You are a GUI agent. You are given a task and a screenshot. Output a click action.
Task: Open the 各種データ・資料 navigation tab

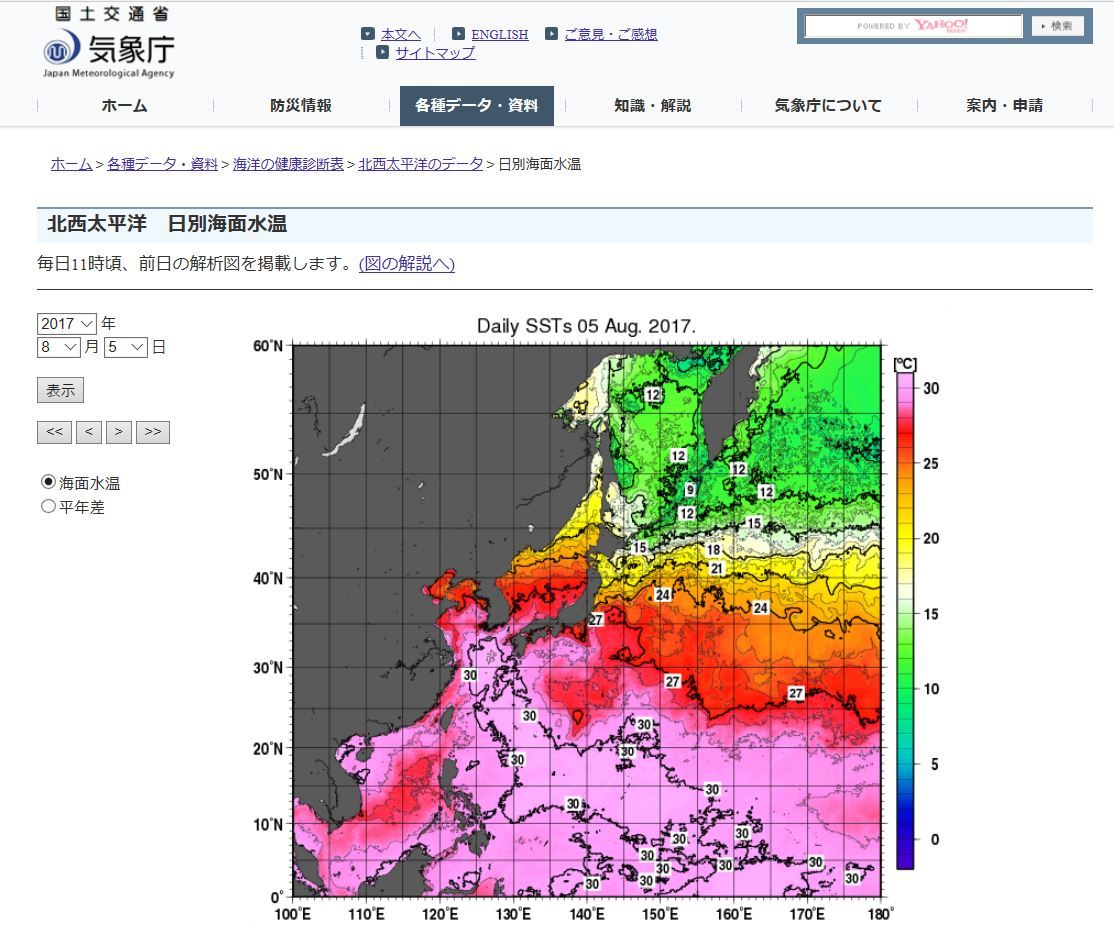(477, 106)
